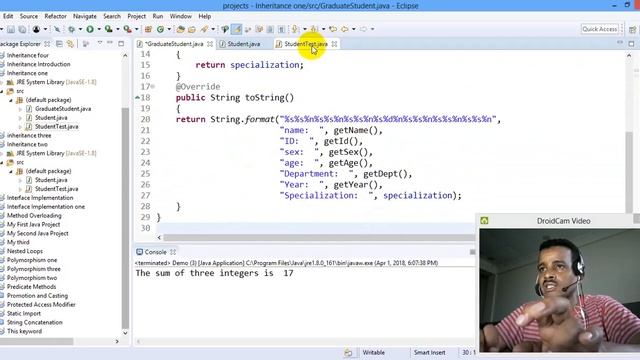The height and width of the screenshot is (360, 640).
Task: Open the Navigate menu
Action: 84,16
